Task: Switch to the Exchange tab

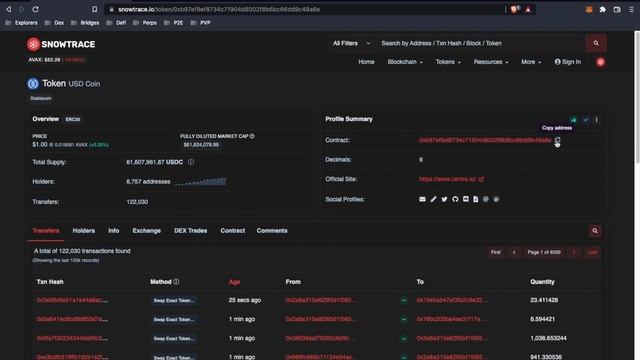Action: (x=147, y=231)
